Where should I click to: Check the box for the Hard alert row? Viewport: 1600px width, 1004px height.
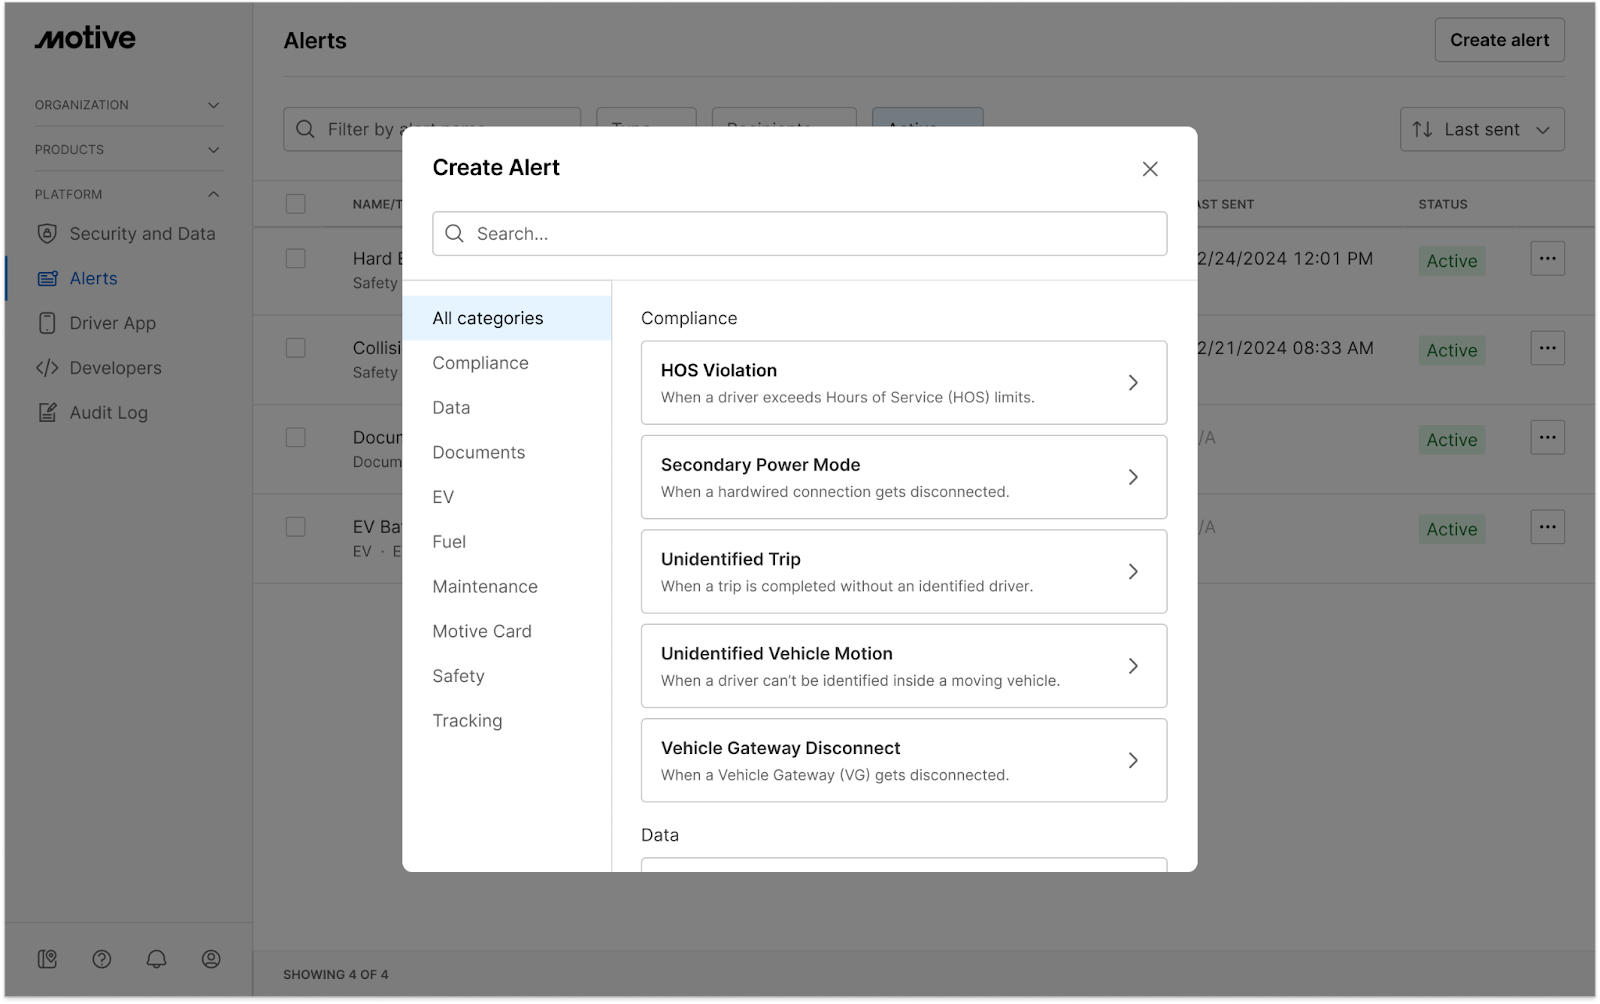[296, 259]
